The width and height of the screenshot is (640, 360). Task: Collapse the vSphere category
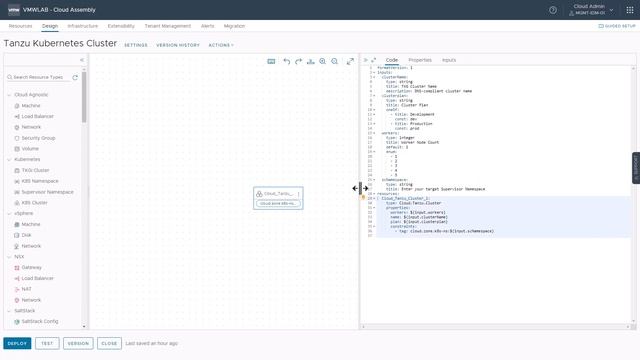[9, 213]
